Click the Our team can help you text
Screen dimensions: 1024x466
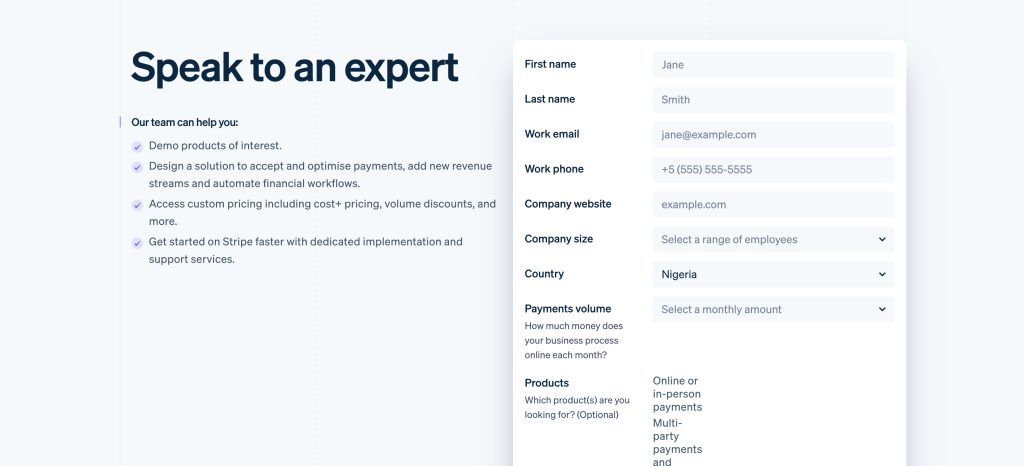(x=184, y=122)
